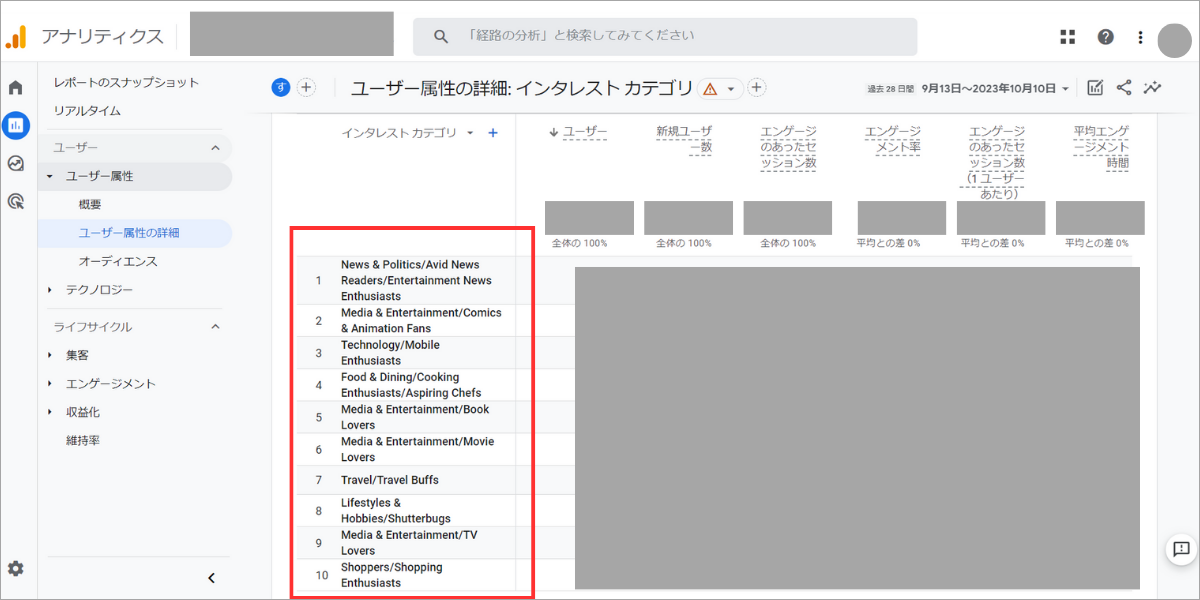
Task: Open the account profile avatar
Action: [x=1175, y=41]
